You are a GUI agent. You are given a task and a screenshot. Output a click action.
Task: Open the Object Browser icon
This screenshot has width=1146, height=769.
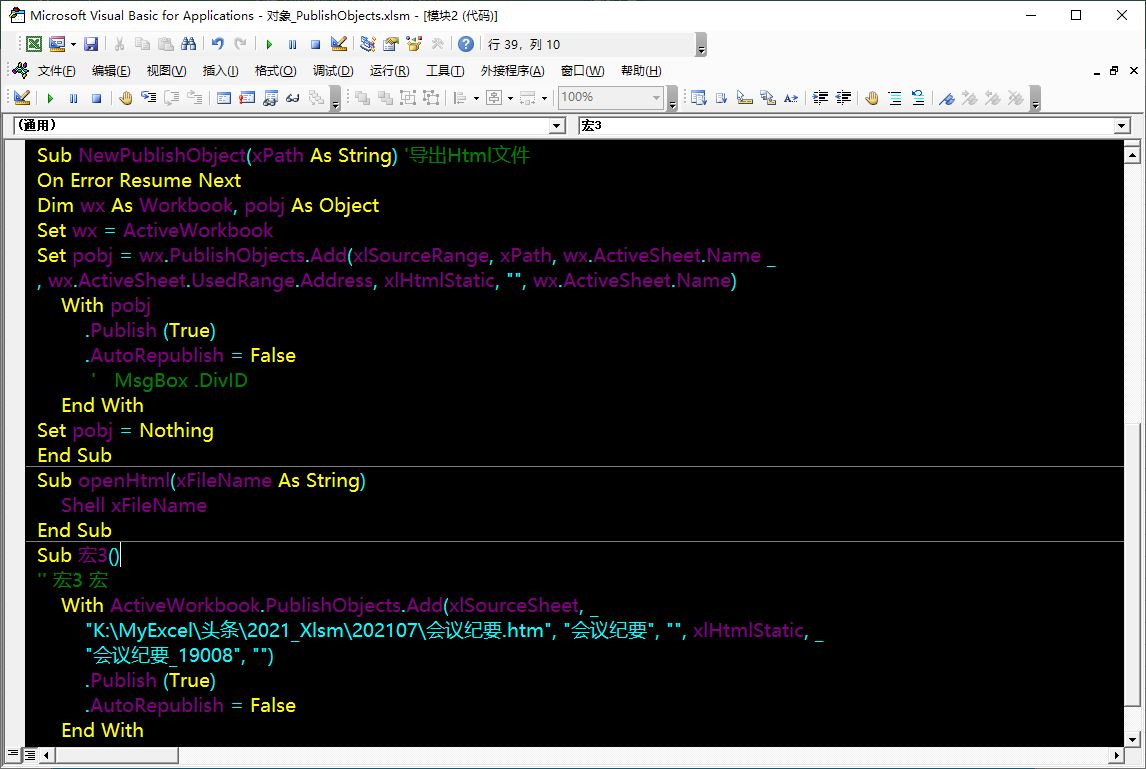coord(413,44)
